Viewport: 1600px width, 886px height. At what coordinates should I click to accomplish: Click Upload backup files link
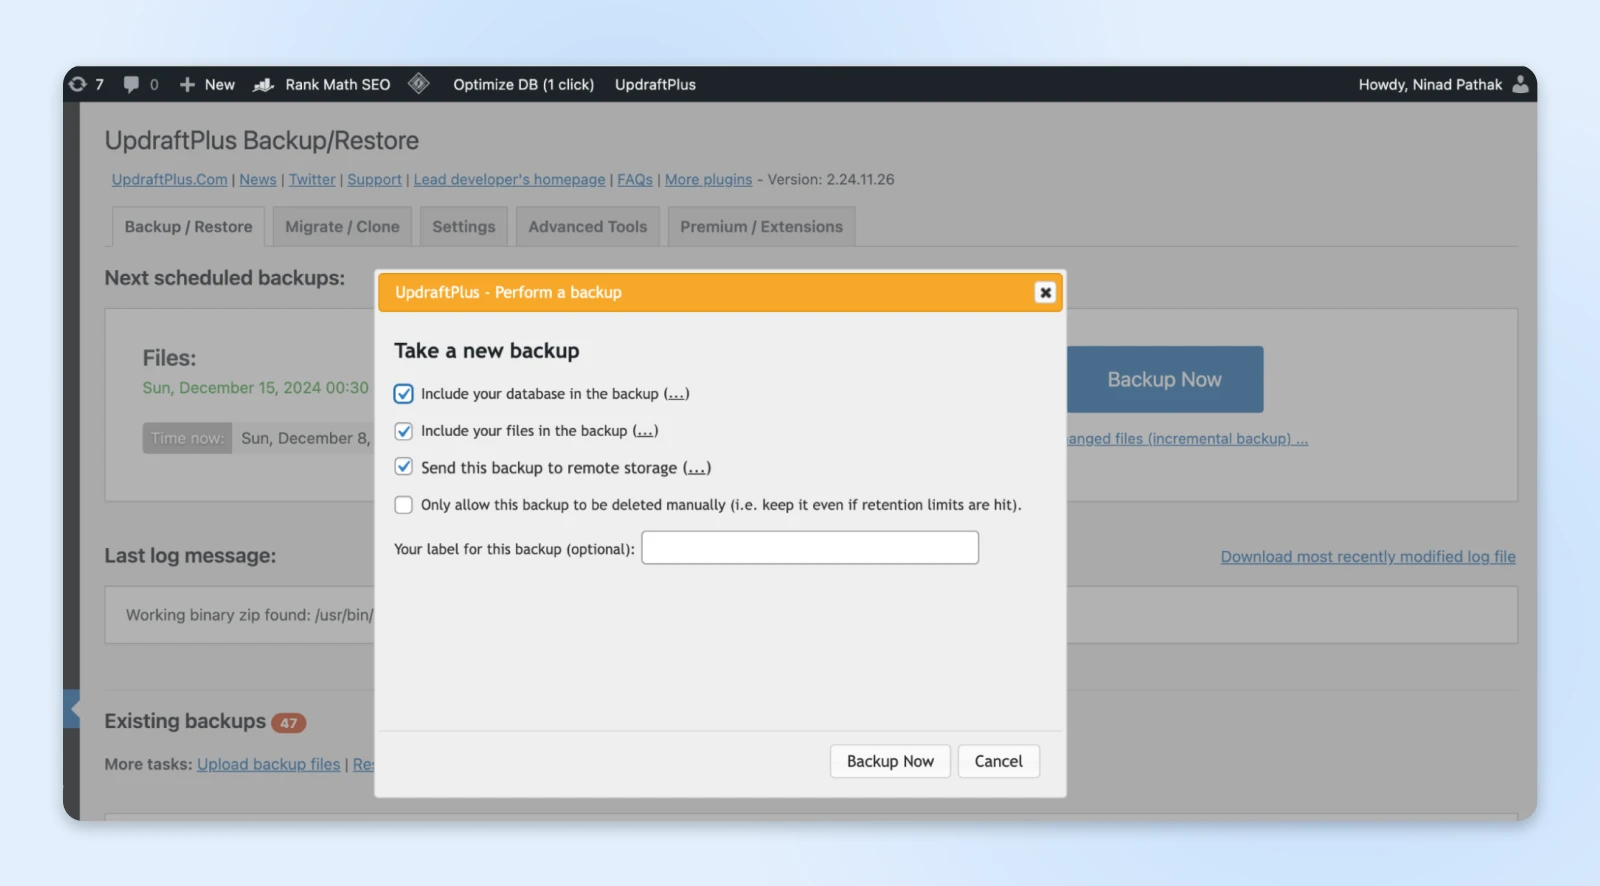pos(269,764)
